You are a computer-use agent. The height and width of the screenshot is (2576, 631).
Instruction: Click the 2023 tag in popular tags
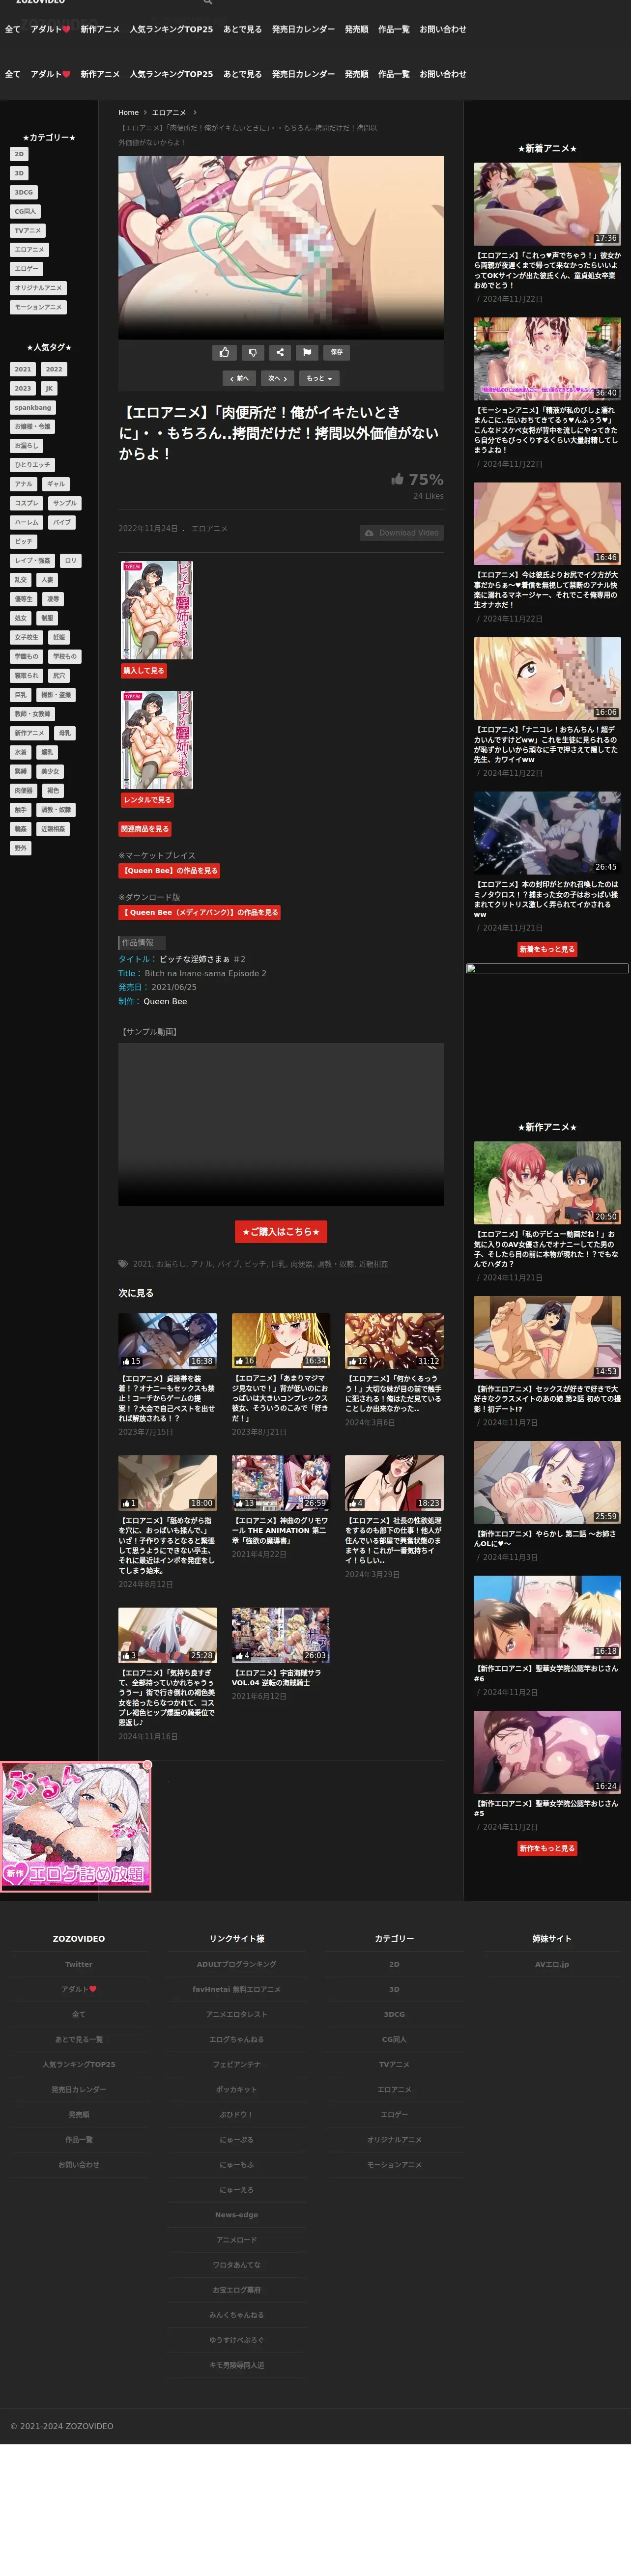pos(23,388)
